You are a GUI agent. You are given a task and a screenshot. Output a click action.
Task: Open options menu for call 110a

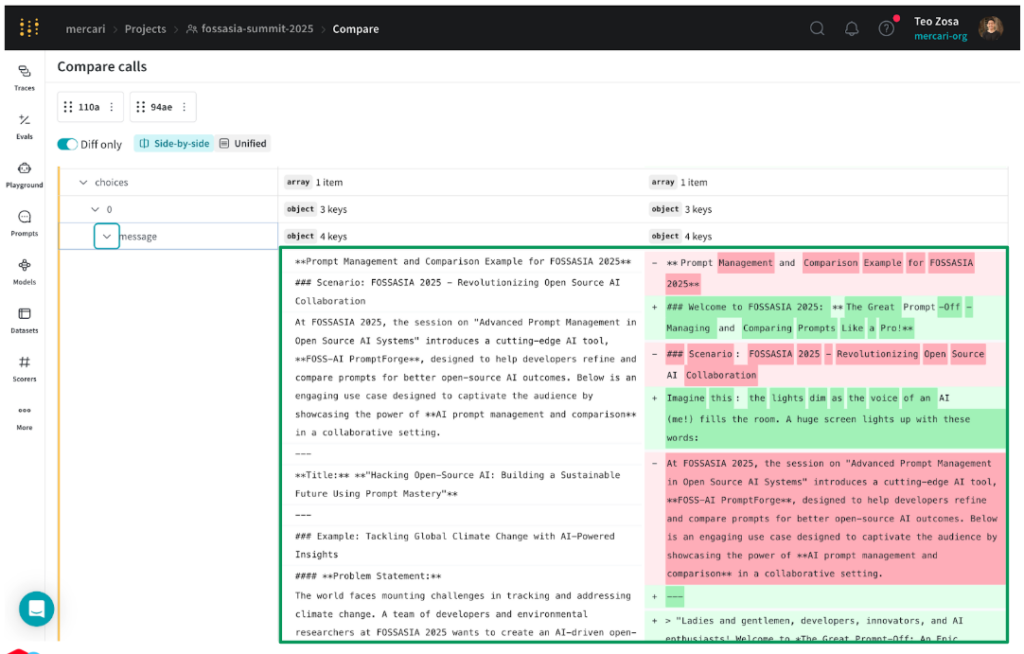[x=111, y=107]
